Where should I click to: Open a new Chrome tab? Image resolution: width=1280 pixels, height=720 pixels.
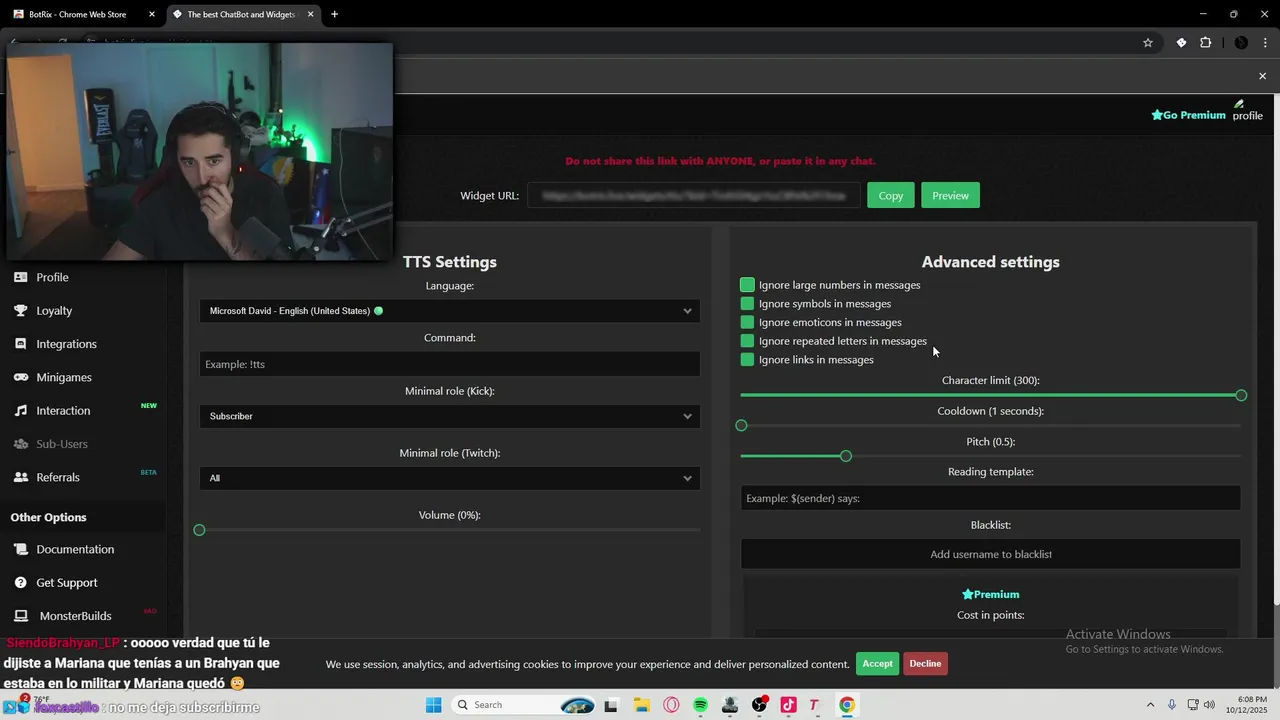[334, 14]
